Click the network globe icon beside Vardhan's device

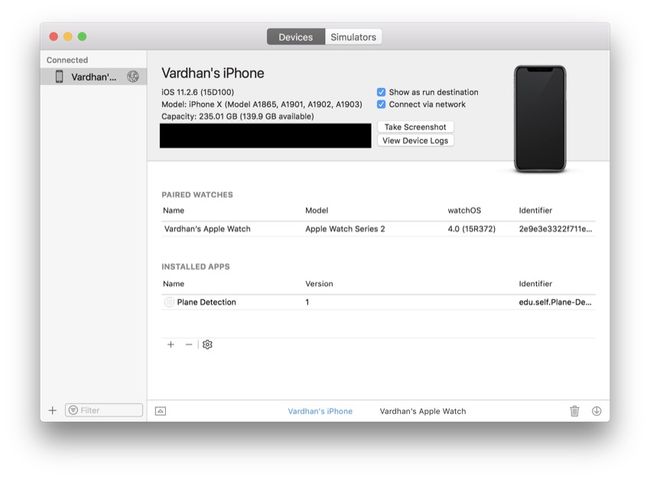point(133,76)
